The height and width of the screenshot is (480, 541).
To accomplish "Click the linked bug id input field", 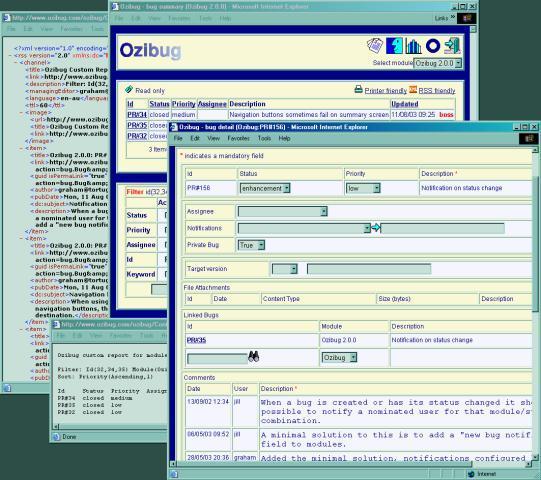I will 217,359.
